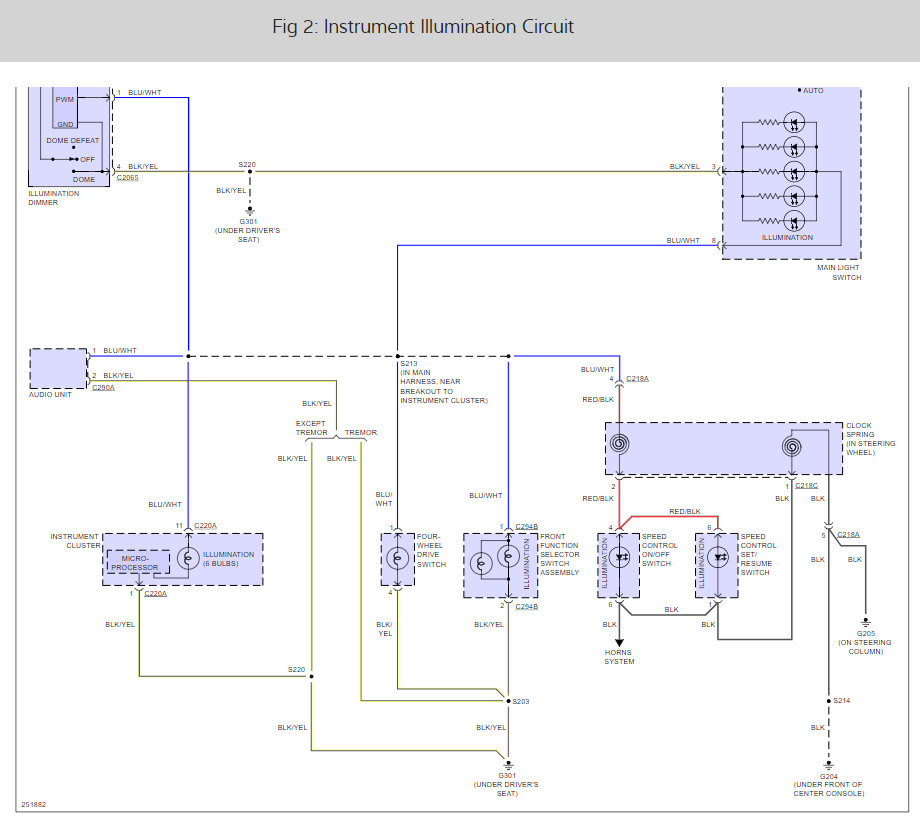
Task: Click the AUDIO UNIT label
Action: pos(50,394)
